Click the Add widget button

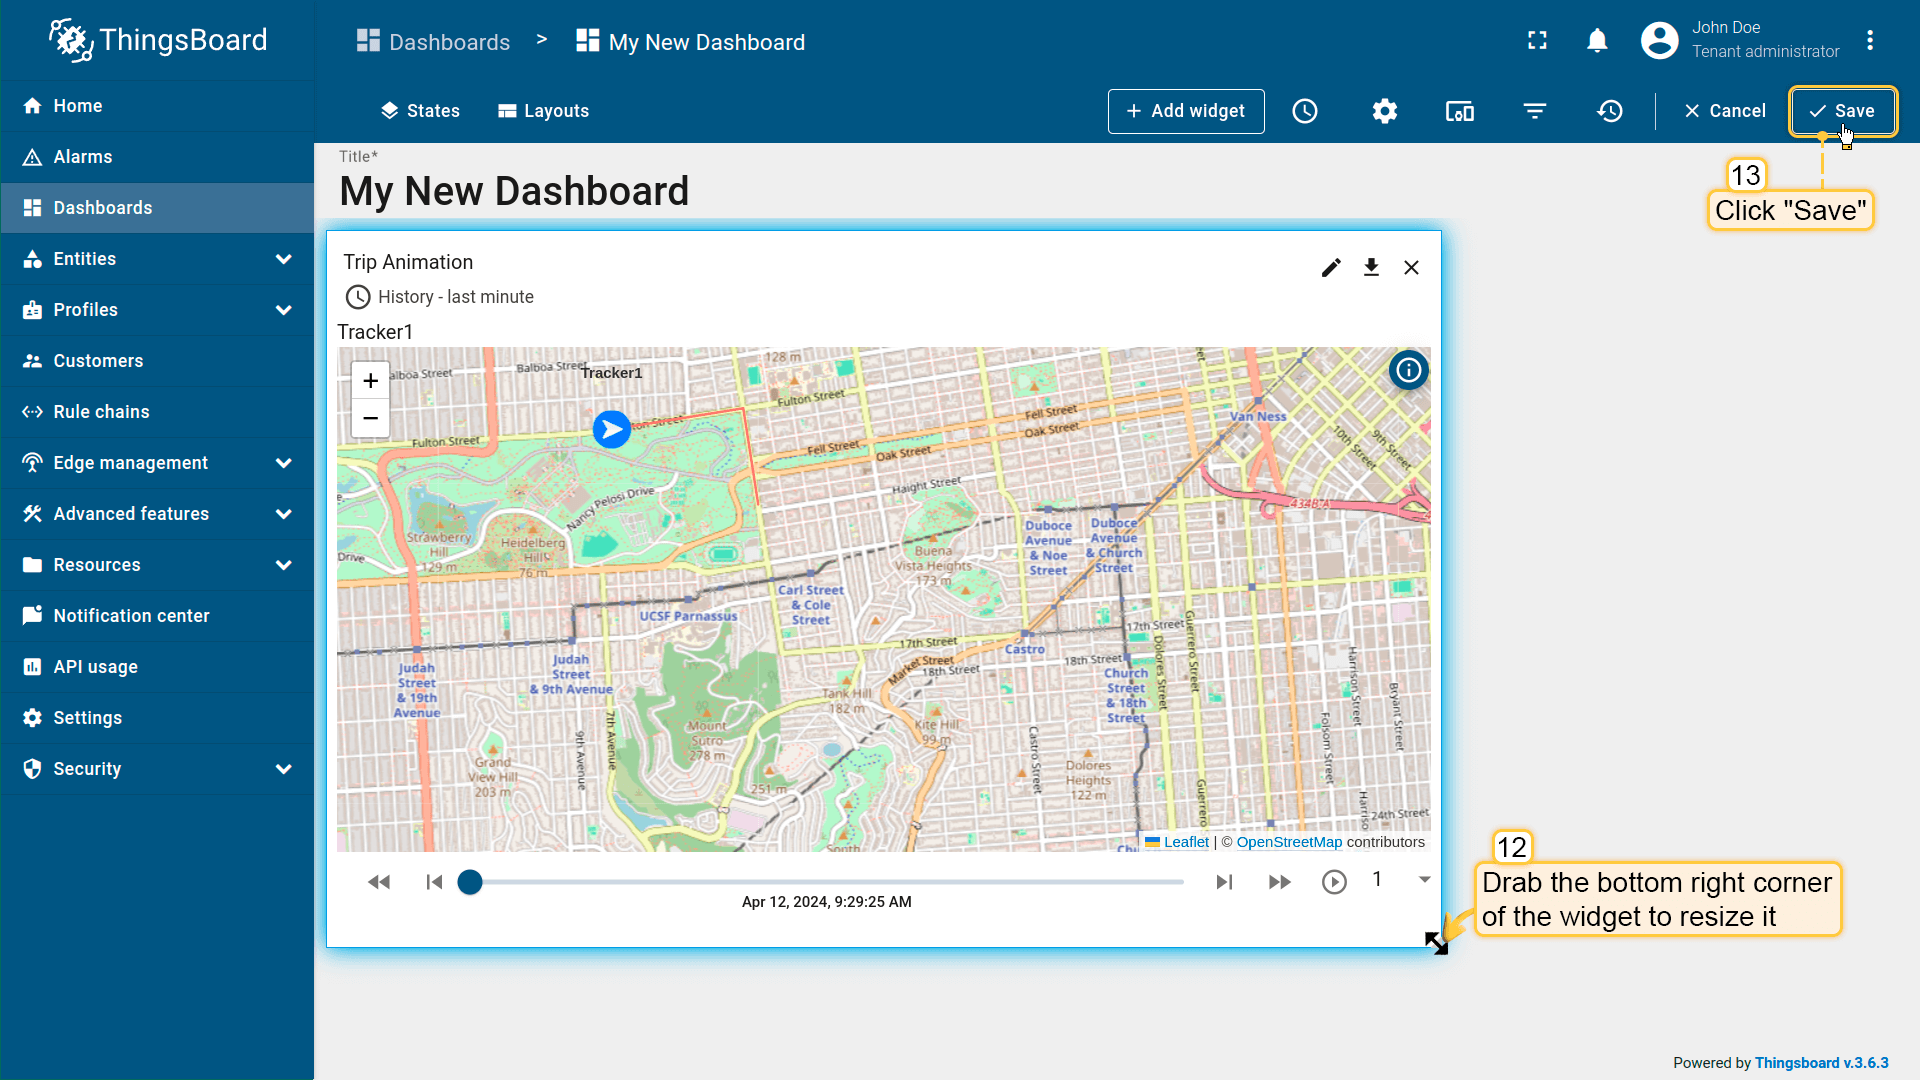pyautogui.click(x=1186, y=111)
